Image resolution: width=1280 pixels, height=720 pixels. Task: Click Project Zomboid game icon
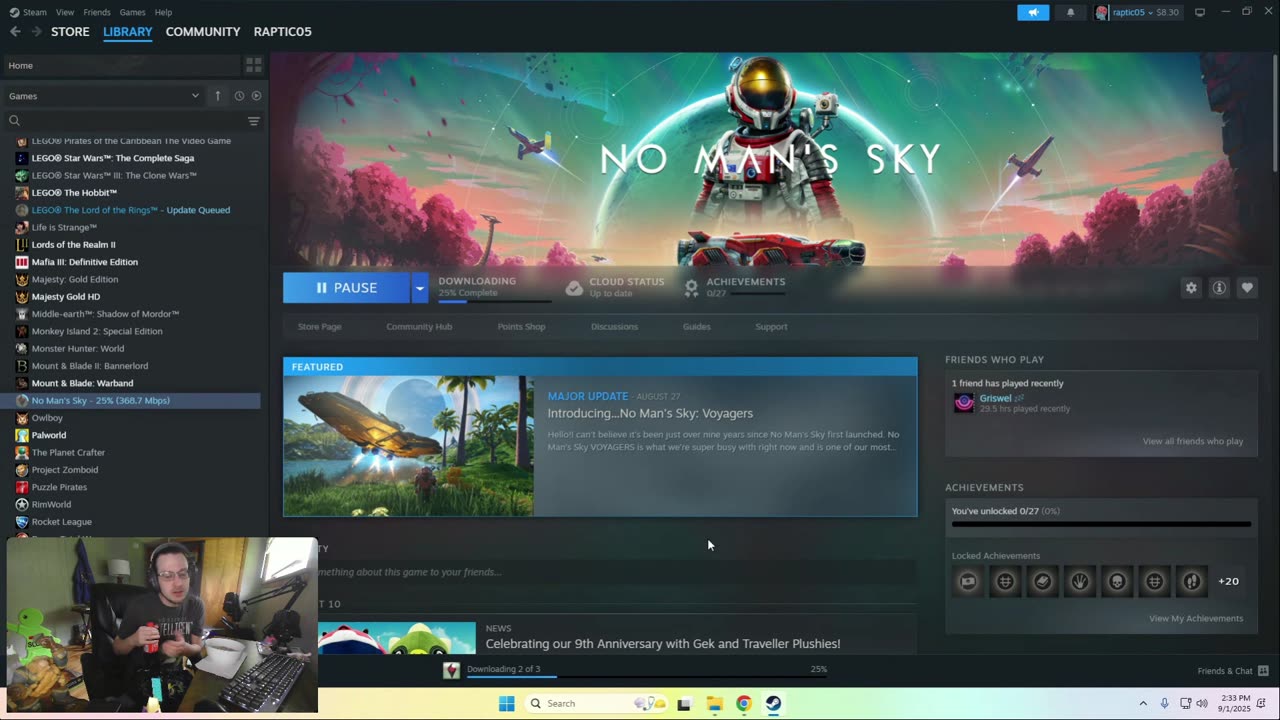coord(22,470)
